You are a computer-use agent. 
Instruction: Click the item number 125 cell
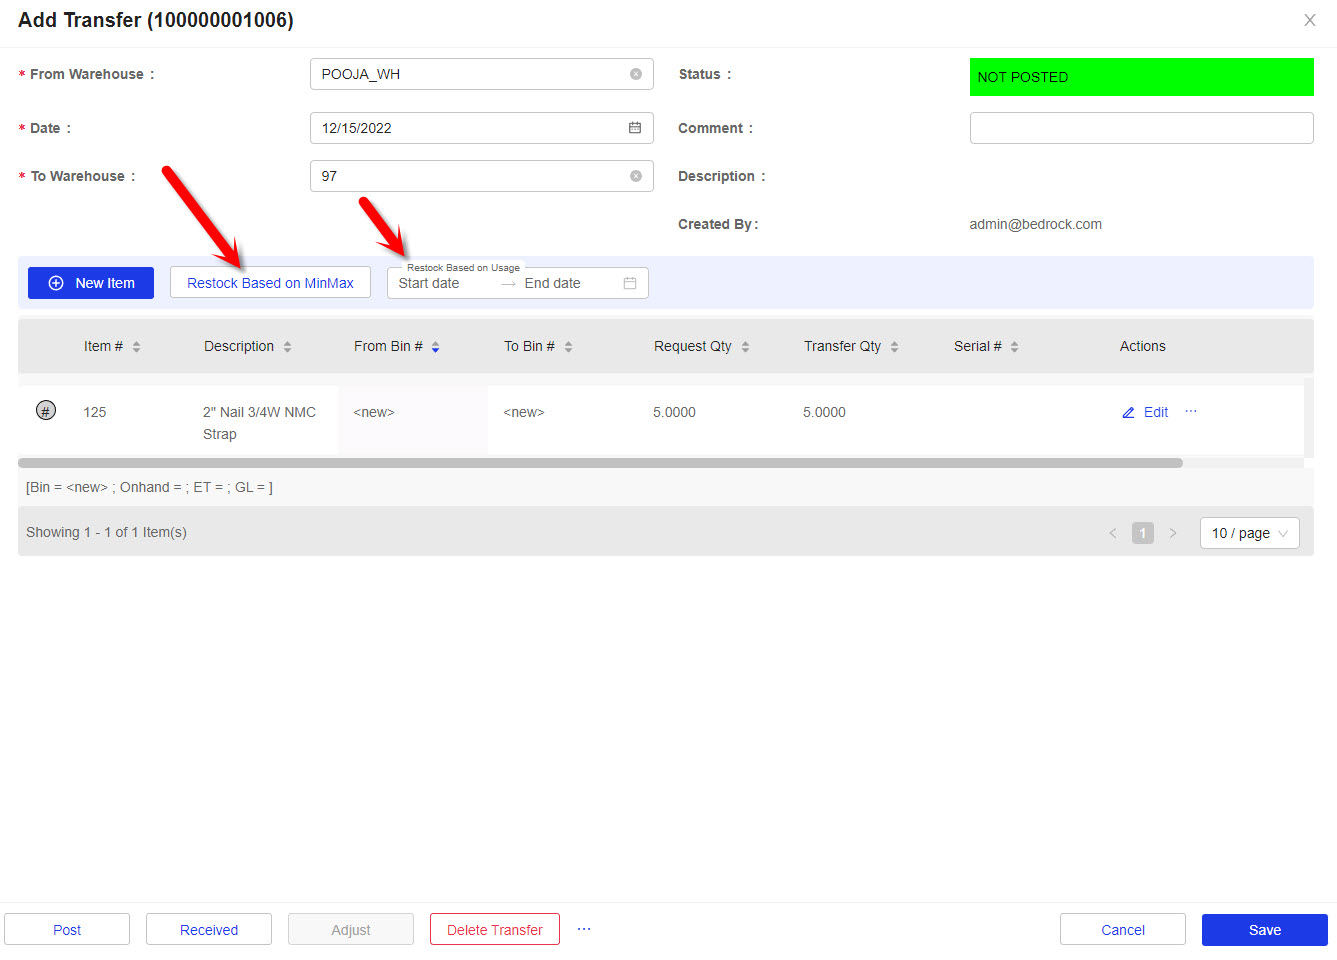point(95,412)
